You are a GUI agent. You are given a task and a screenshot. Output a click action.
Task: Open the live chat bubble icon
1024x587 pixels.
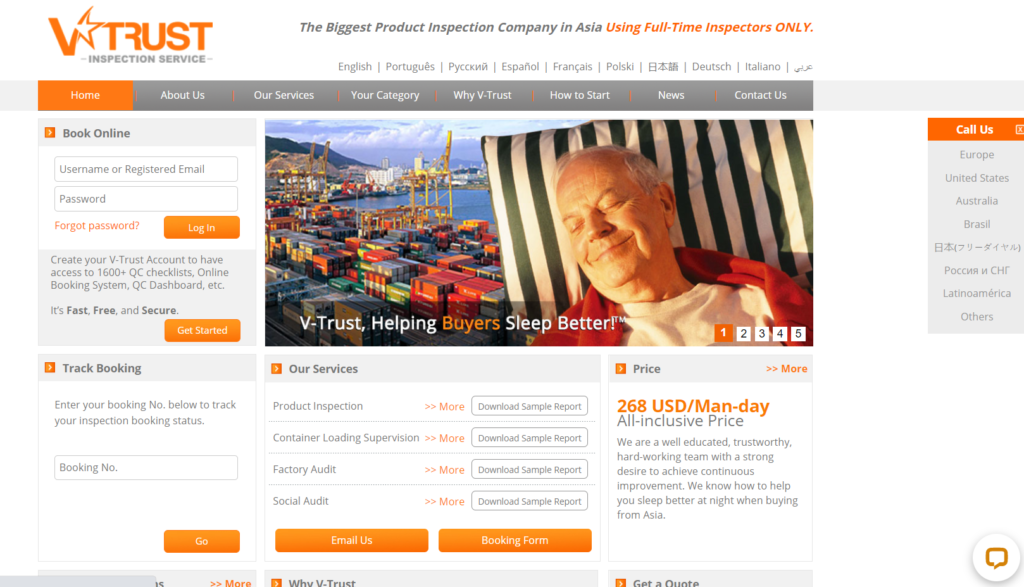[x=996, y=558]
